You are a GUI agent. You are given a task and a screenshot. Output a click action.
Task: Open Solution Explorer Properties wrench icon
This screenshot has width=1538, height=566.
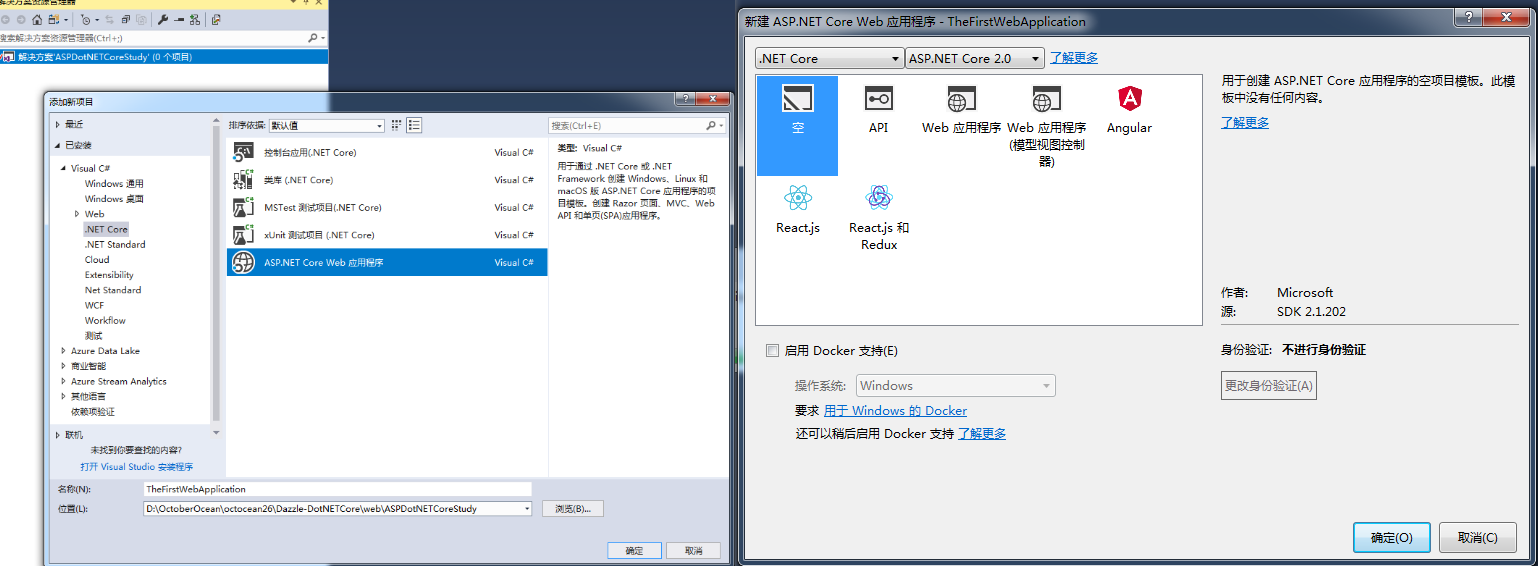coord(163,19)
